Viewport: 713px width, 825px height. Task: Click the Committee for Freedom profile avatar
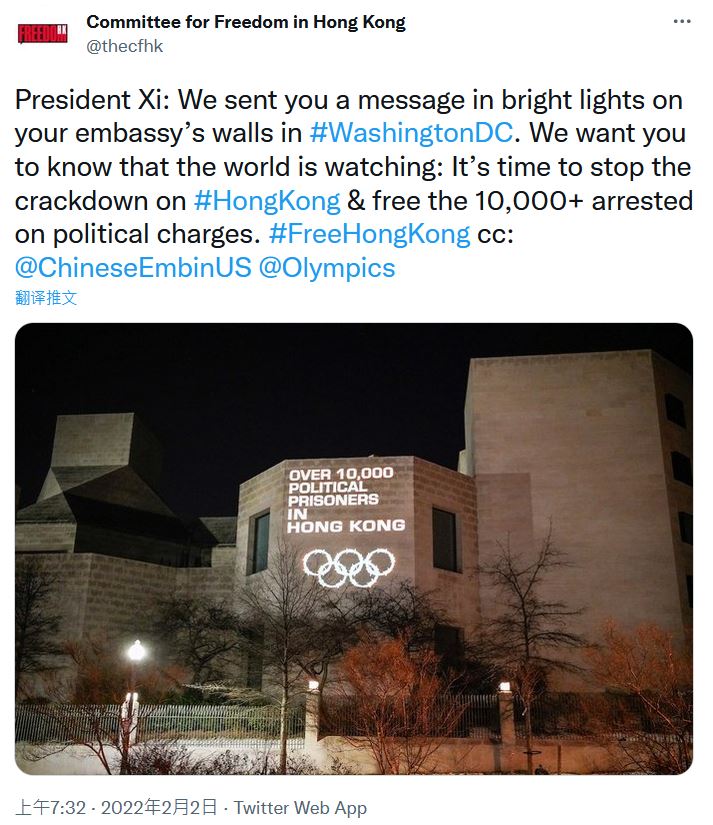[x=43, y=34]
